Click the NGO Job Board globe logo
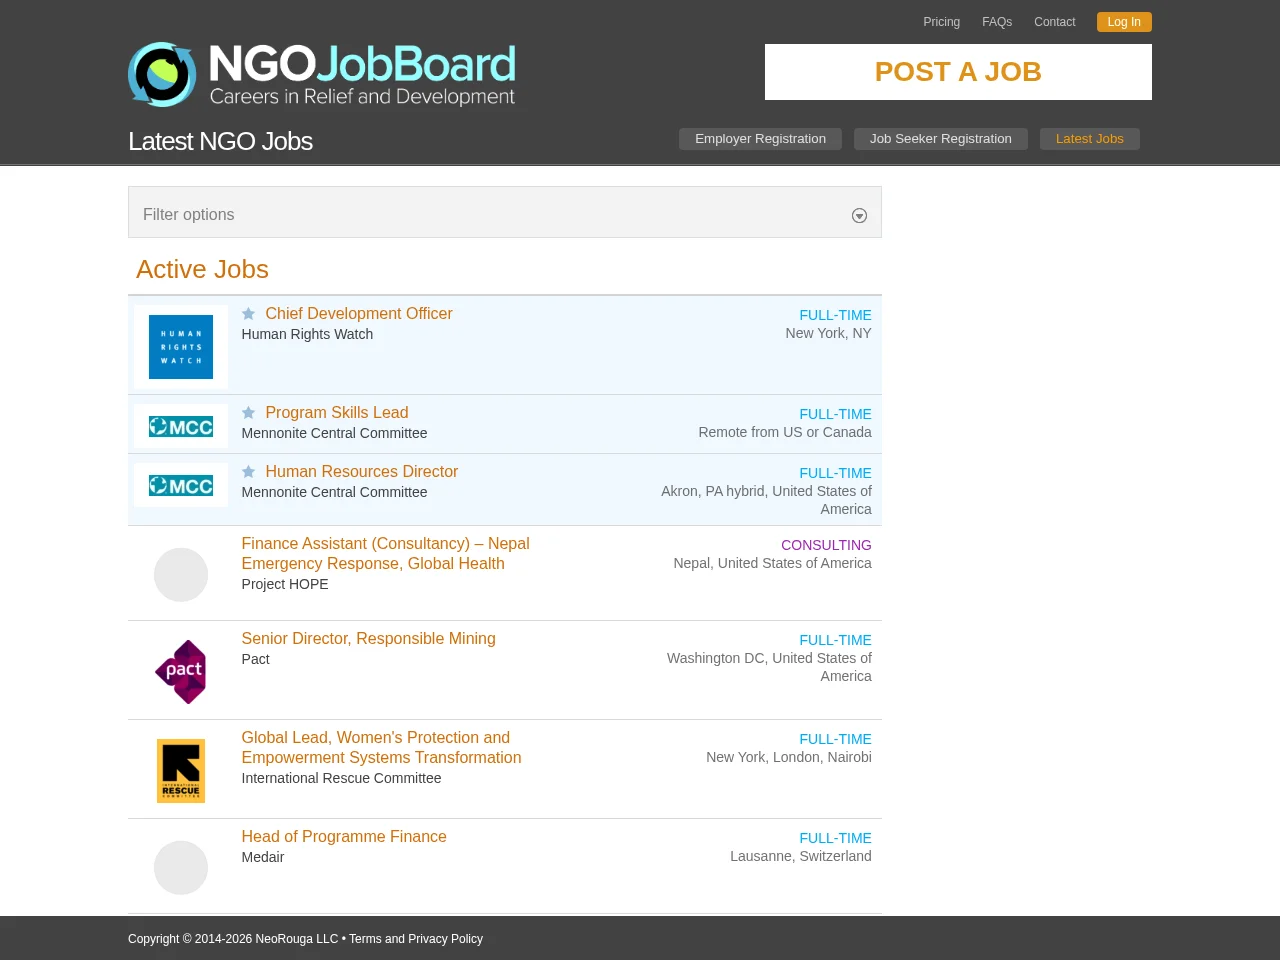Screen dimensions: 1280x960 [x=162, y=74]
